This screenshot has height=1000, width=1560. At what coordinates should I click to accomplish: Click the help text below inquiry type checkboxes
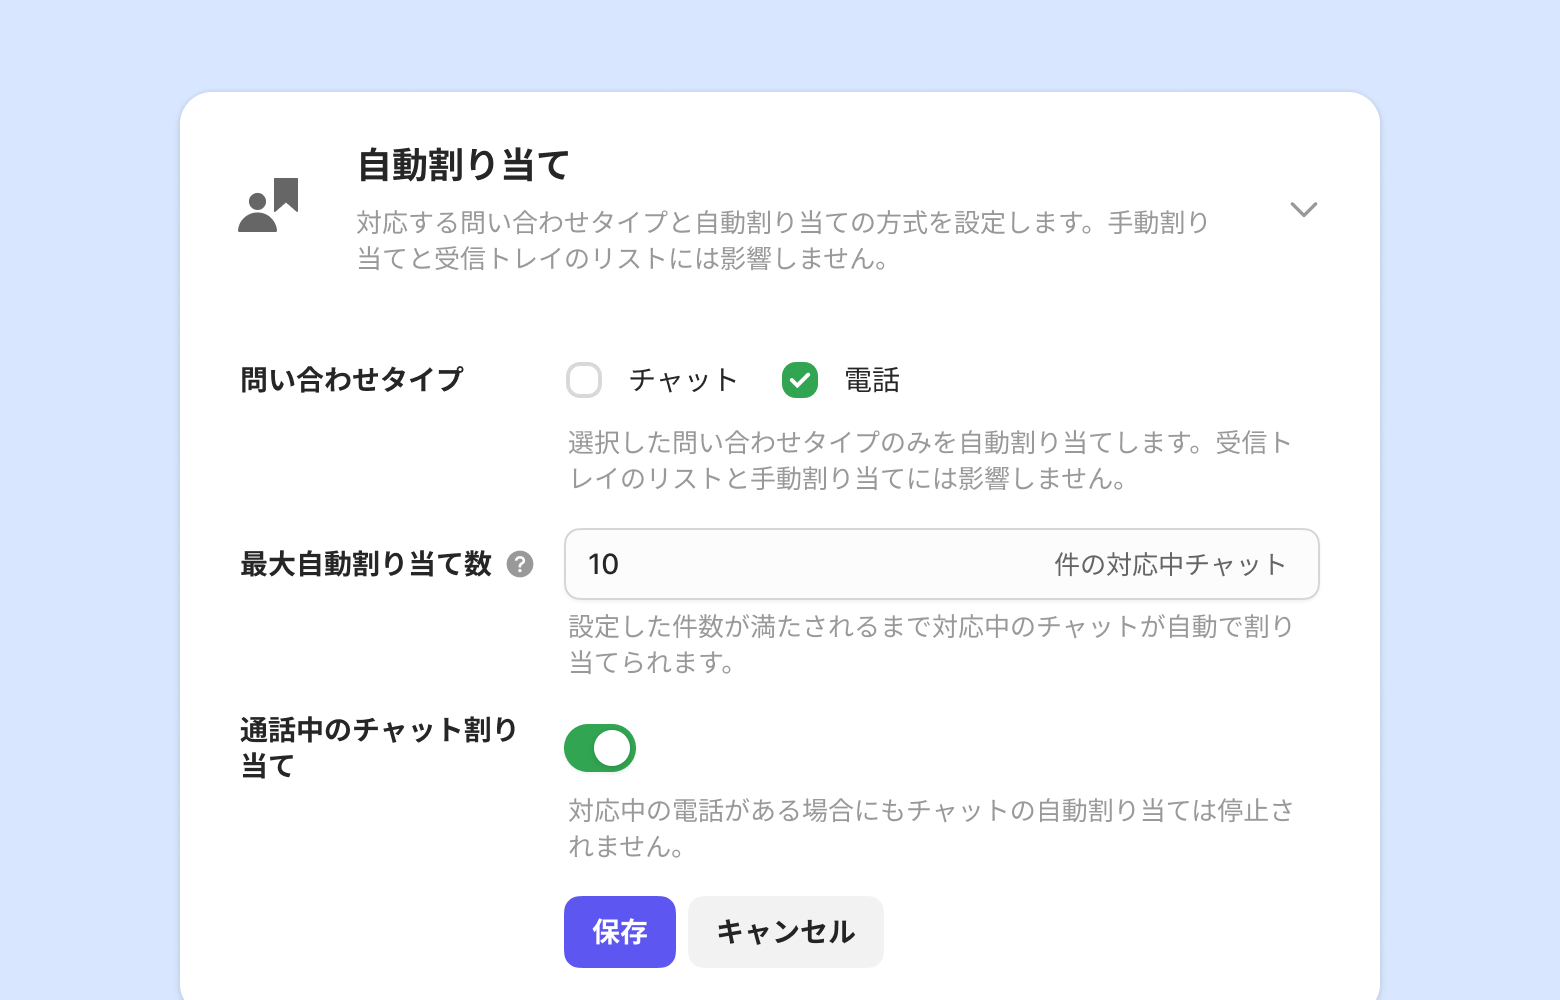(930, 461)
